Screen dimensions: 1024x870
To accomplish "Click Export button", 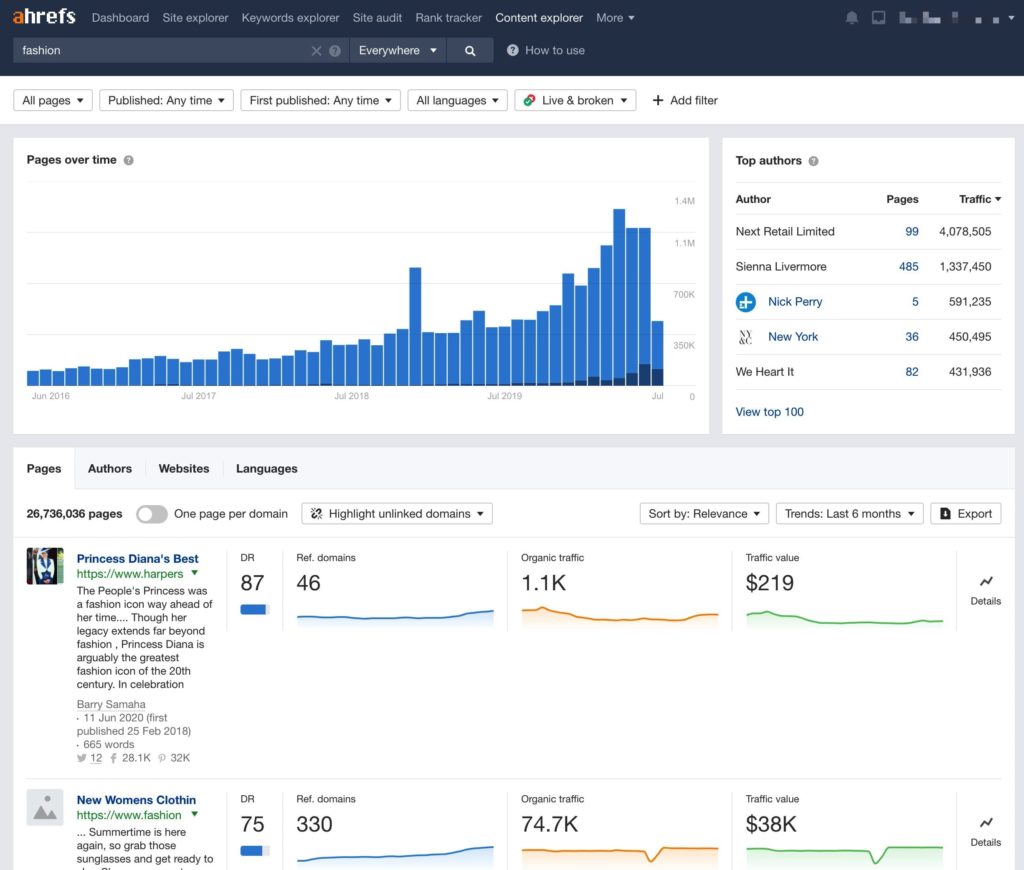I will 966,513.
